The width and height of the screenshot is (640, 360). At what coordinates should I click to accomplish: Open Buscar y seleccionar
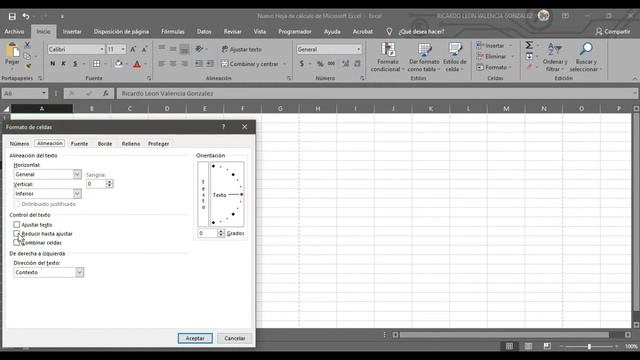[586, 57]
